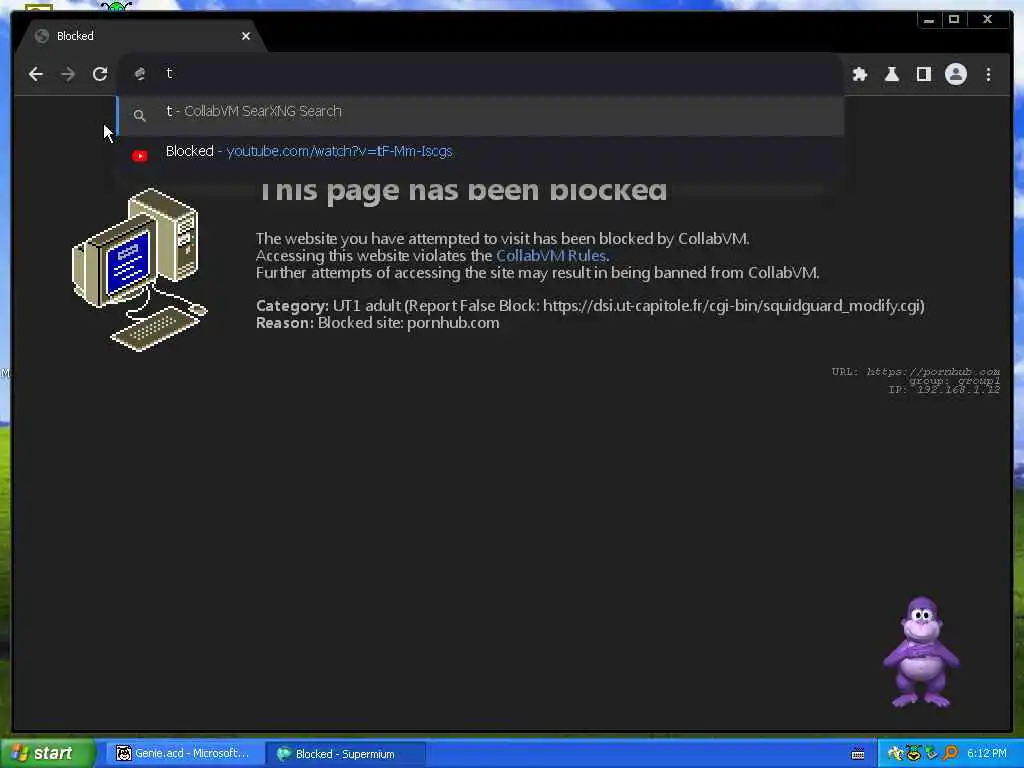
Task: Click the forward navigation arrow
Action: pyautogui.click(x=68, y=74)
